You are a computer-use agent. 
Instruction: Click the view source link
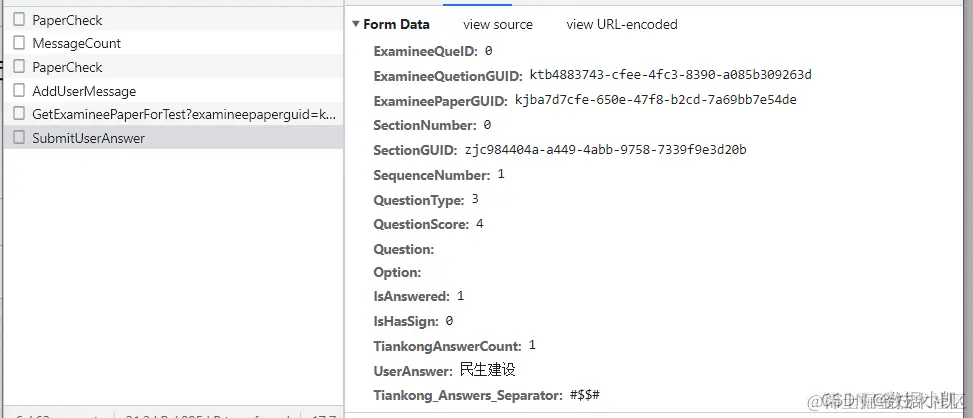pyautogui.click(x=498, y=24)
